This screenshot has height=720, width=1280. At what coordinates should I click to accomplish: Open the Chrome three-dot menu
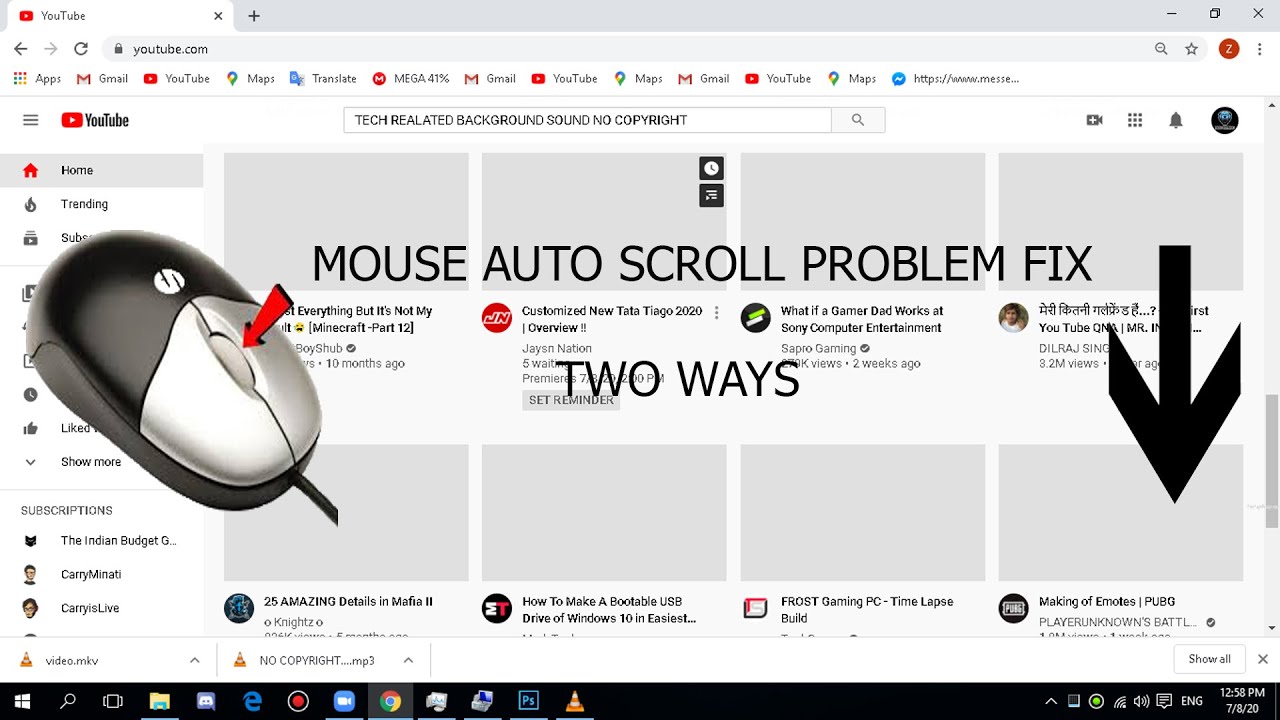1259,49
